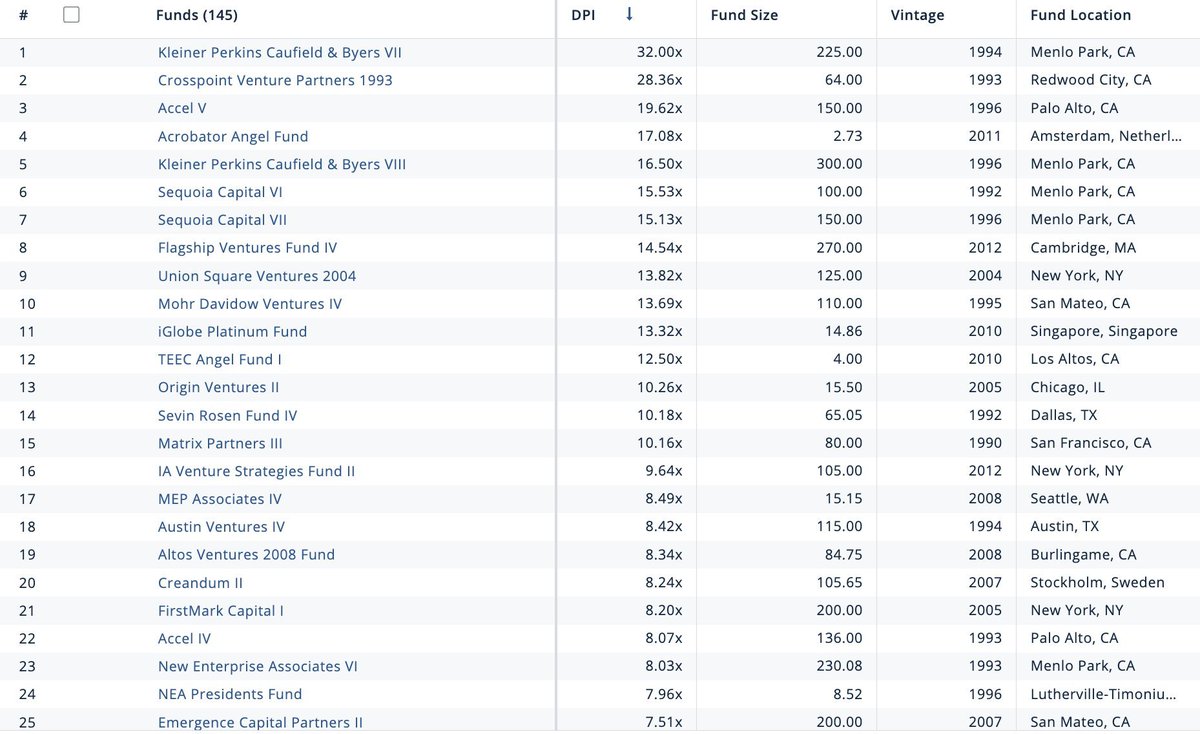The height and width of the screenshot is (734, 1200).
Task: Click fund size value 65.05
Action: click(842, 415)
